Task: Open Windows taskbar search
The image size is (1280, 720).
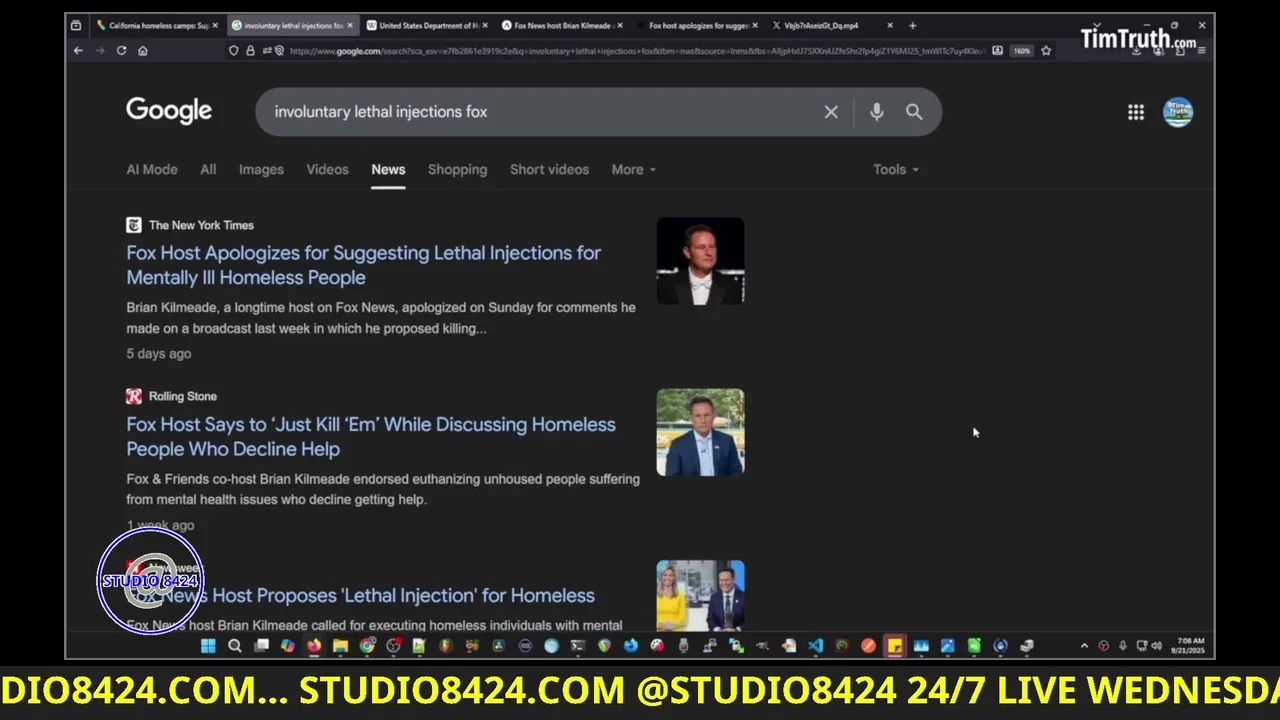Action: 235,646
